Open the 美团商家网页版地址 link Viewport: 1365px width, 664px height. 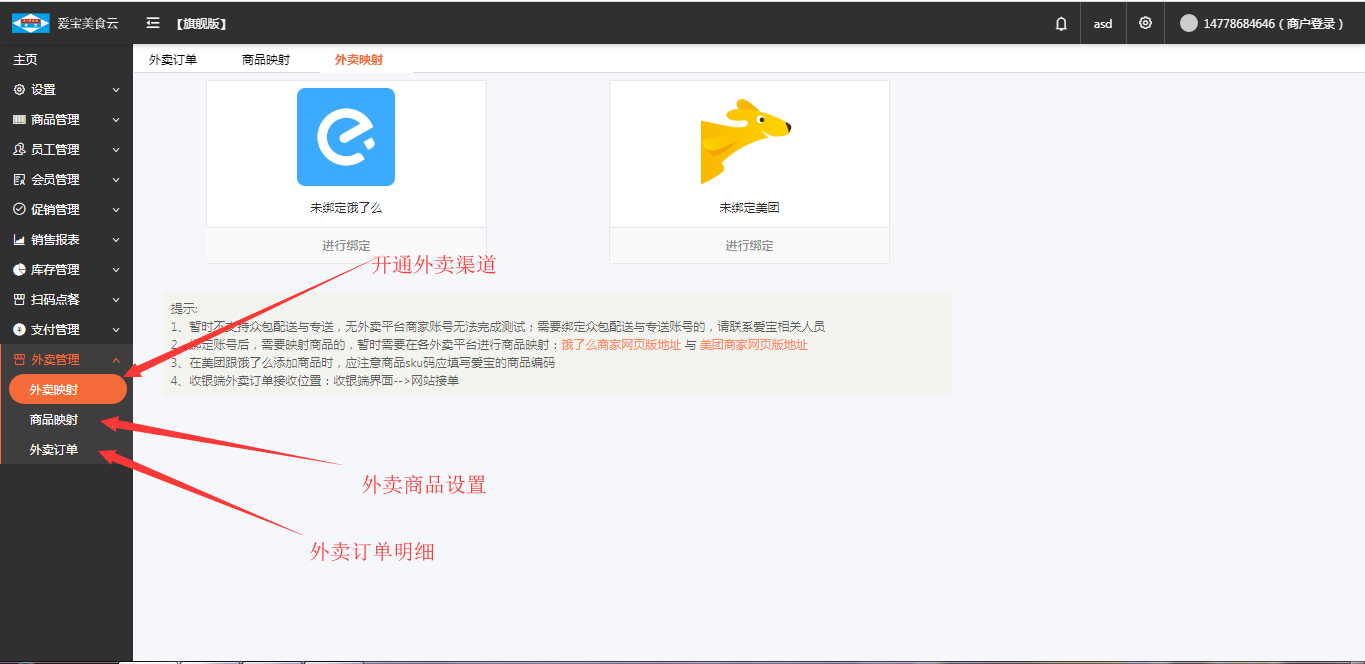[x=753, y=345]
